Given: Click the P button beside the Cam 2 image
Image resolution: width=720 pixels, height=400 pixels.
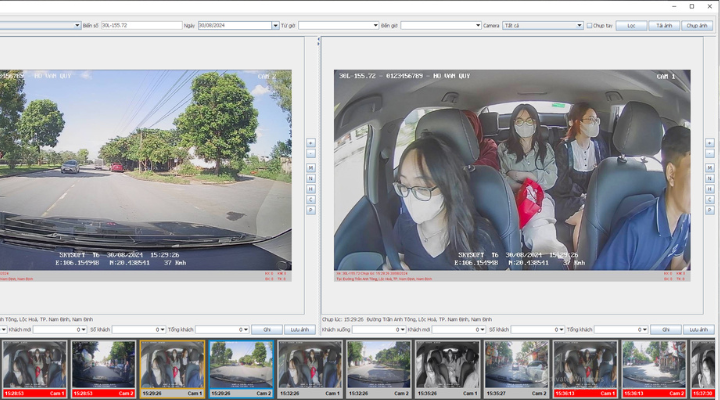Looking at the screenshot, I should [311, 210].
